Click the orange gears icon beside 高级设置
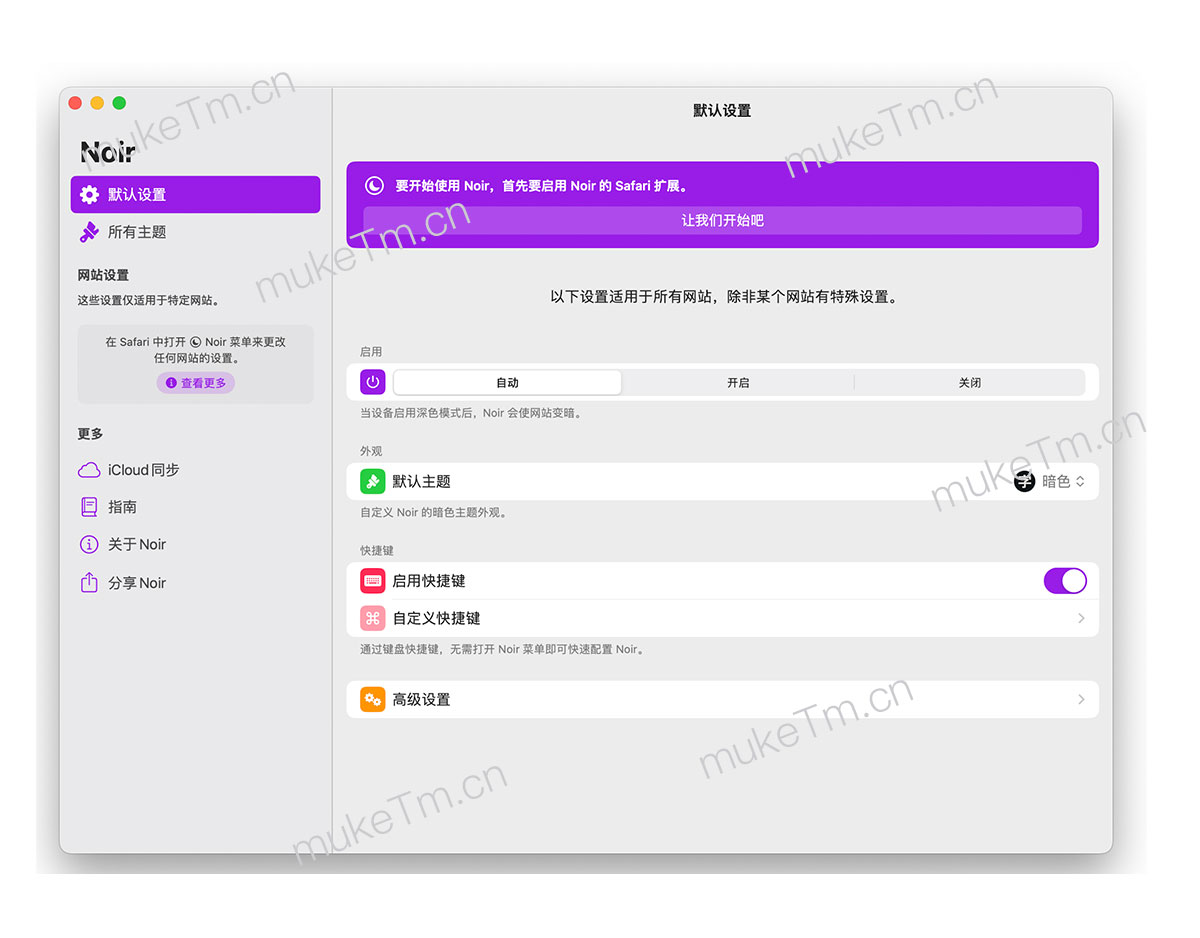This screenshot has width=1200, height=938. 373,699
